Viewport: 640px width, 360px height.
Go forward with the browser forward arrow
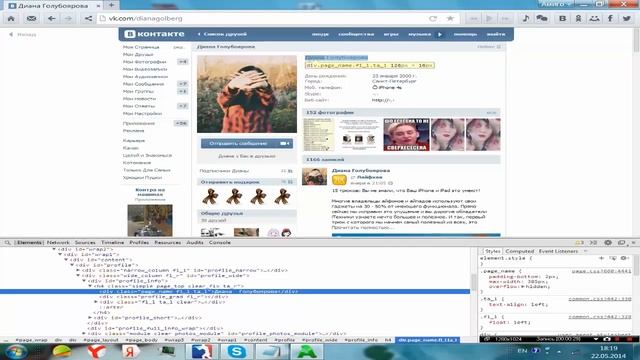68,18
